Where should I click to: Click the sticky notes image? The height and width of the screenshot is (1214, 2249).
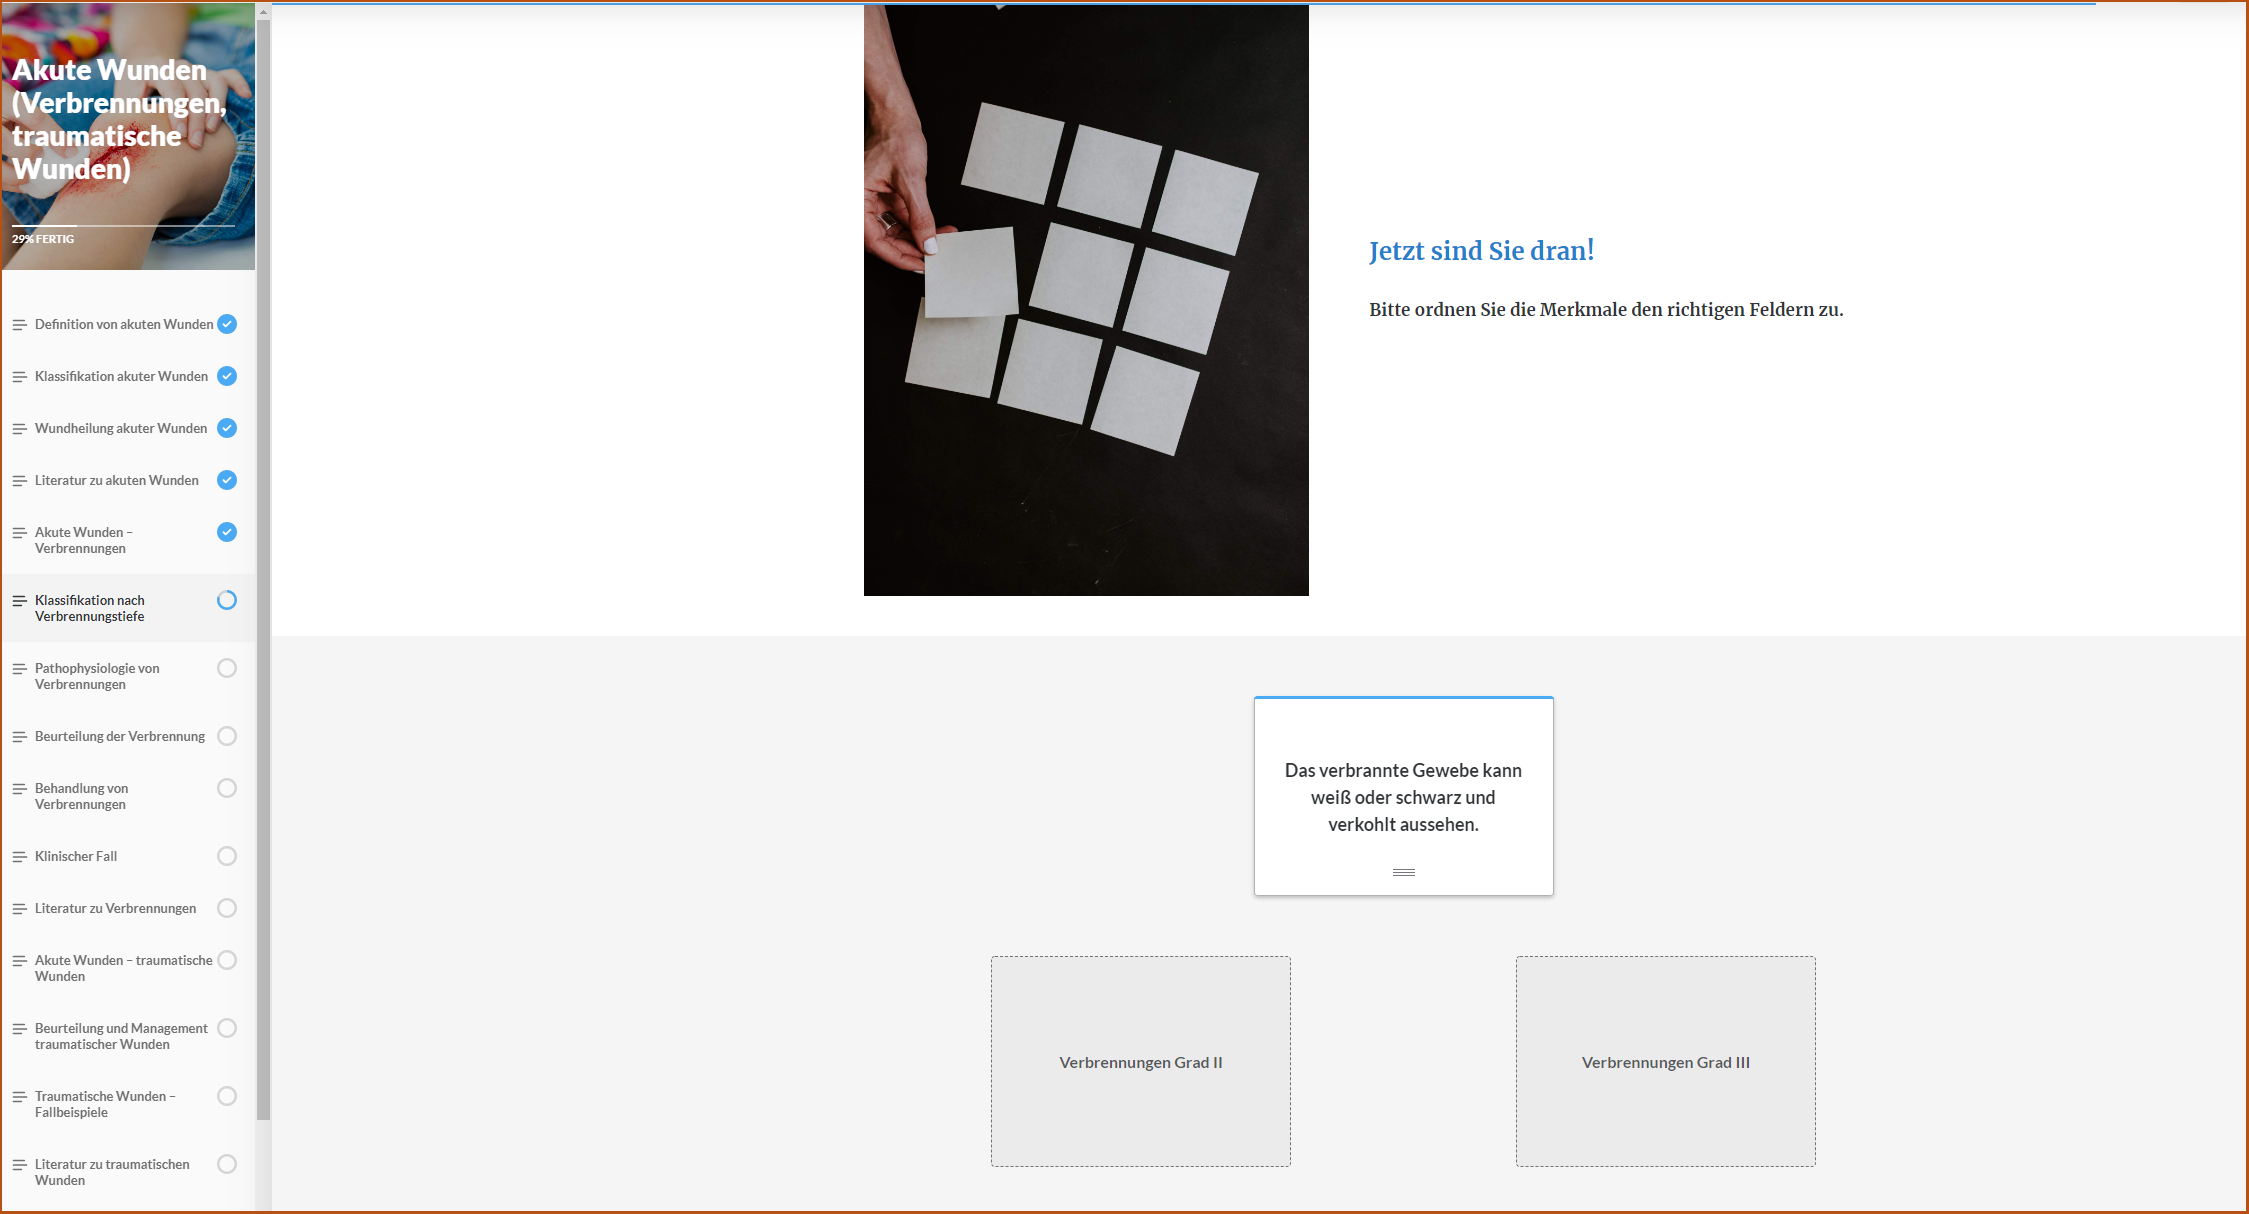coord(1086,300)
